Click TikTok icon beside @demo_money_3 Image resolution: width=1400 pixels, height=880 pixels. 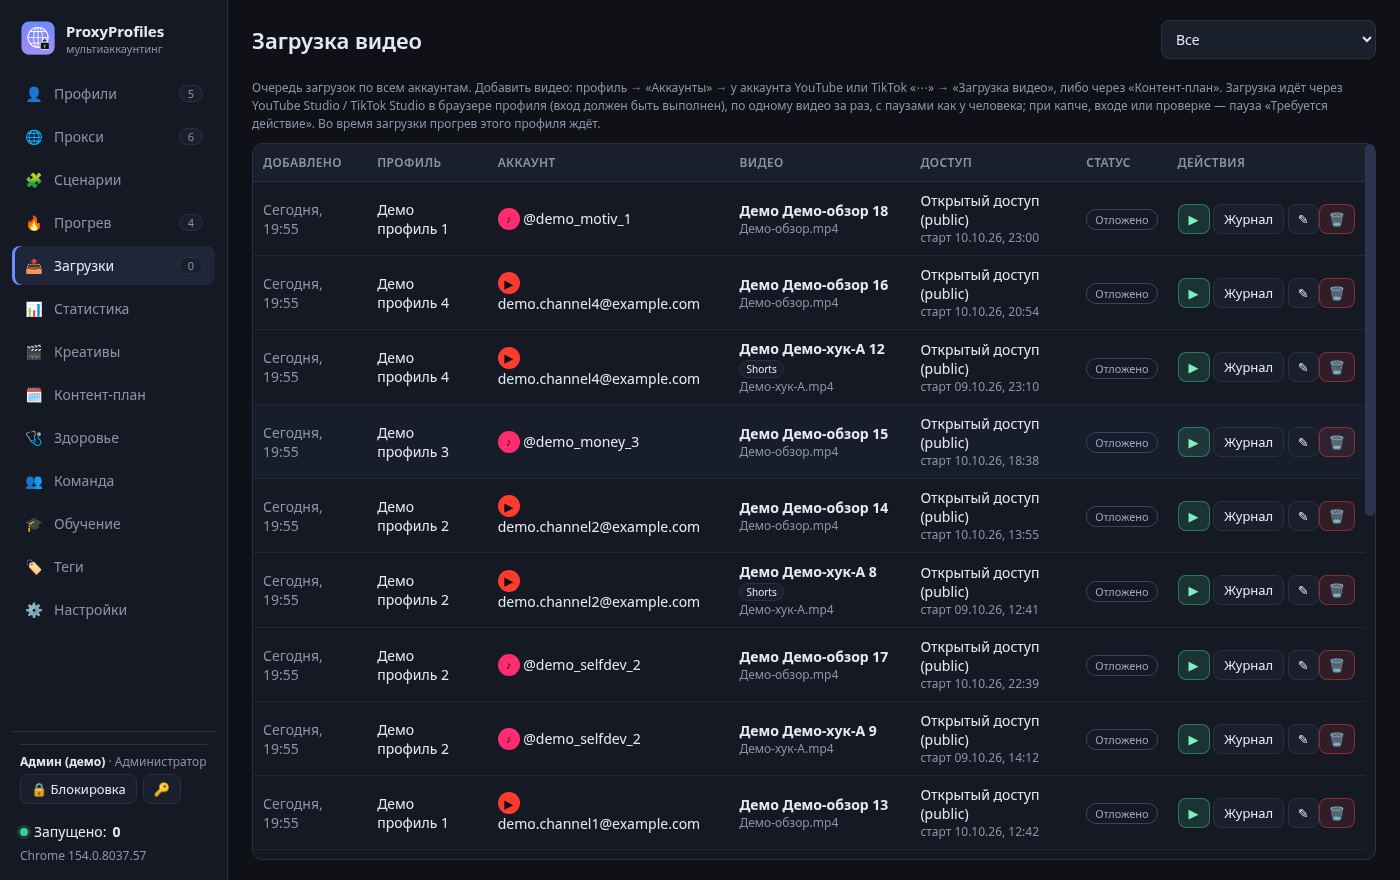pyautogui.click(x=508, y=442)
